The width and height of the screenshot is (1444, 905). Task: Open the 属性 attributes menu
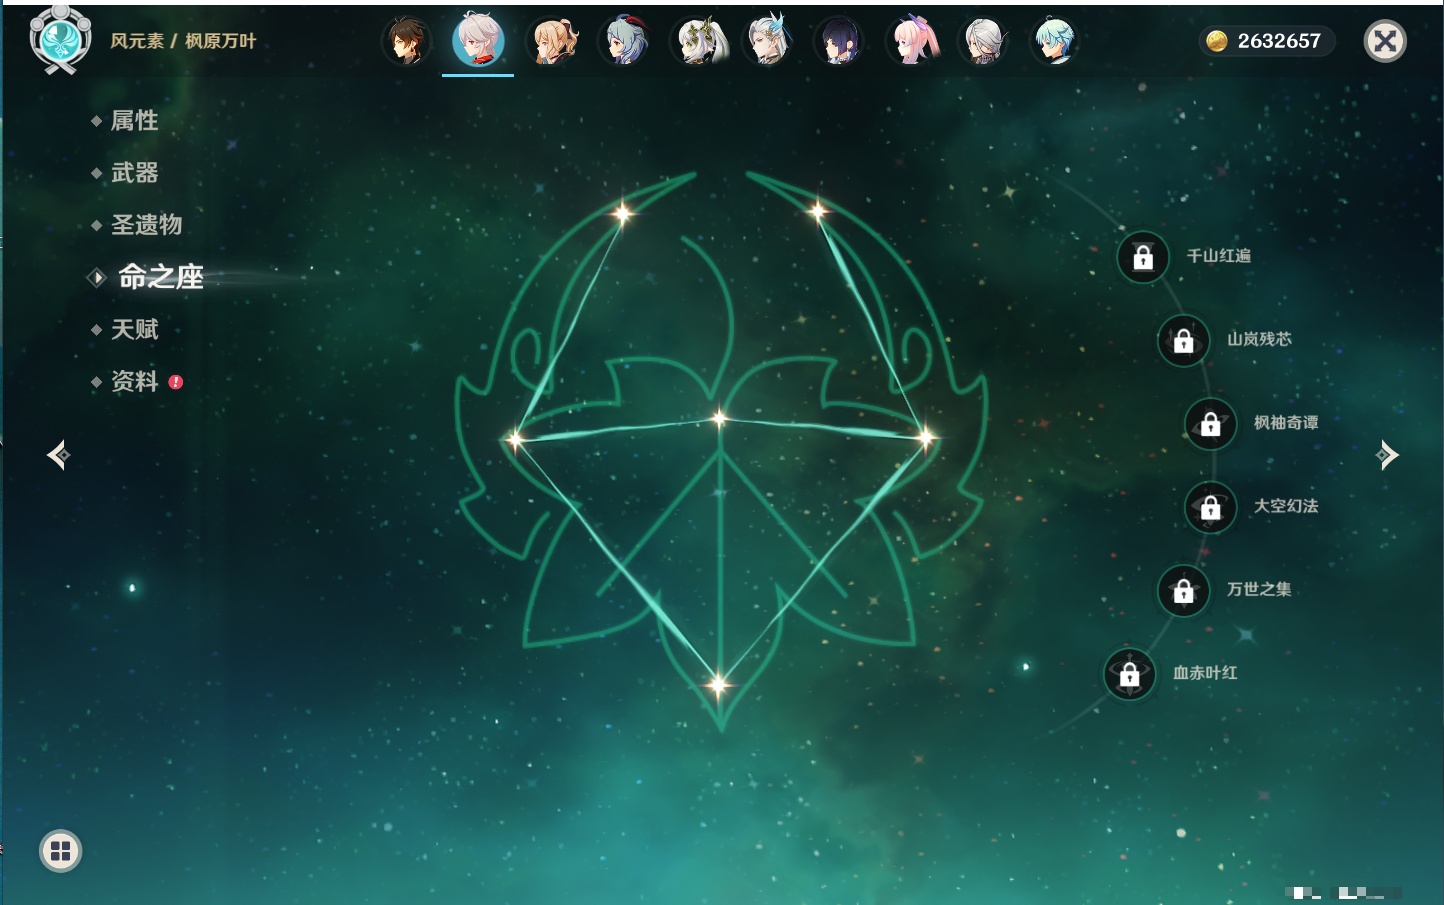[134, 121]
